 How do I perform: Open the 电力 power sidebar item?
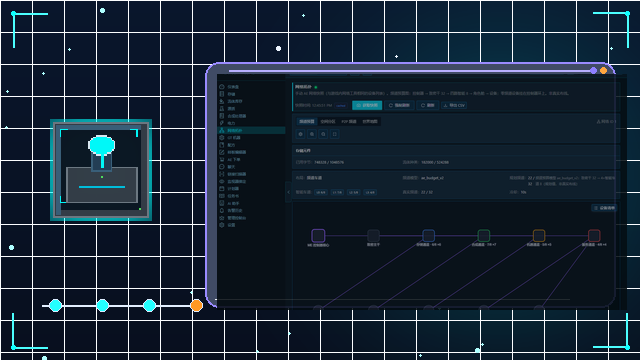251,123
